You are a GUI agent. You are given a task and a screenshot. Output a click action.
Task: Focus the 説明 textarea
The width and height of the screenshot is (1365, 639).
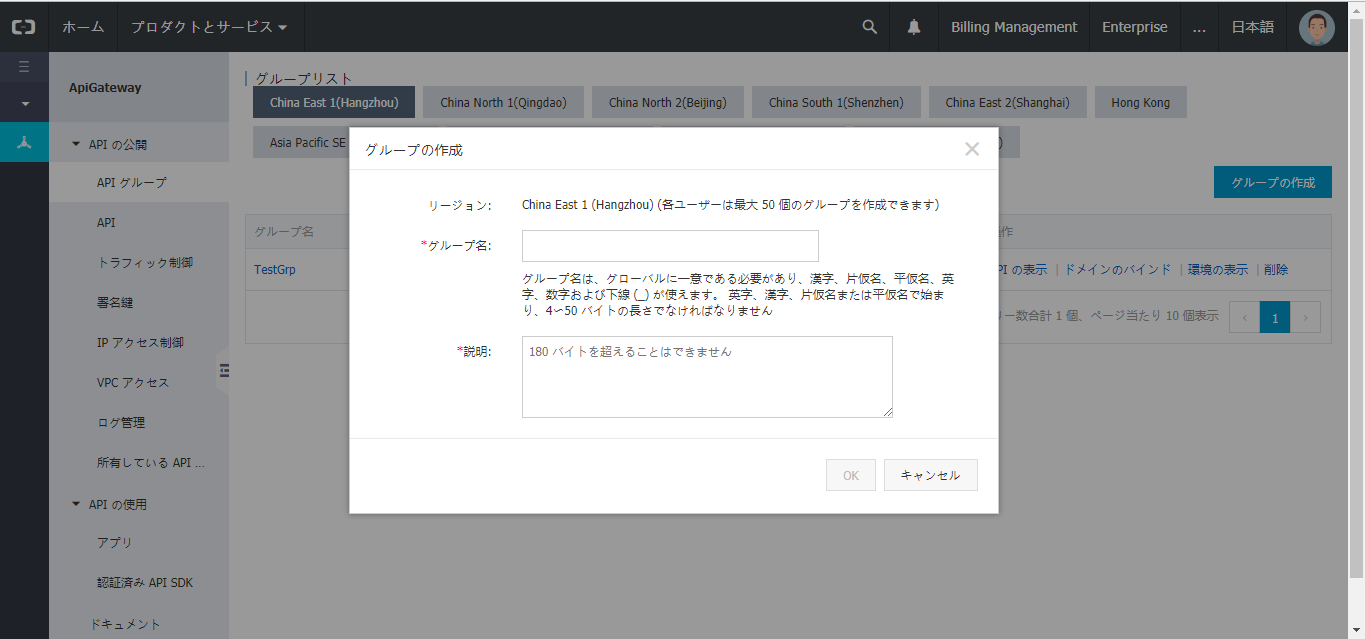(x=707, y=377)
